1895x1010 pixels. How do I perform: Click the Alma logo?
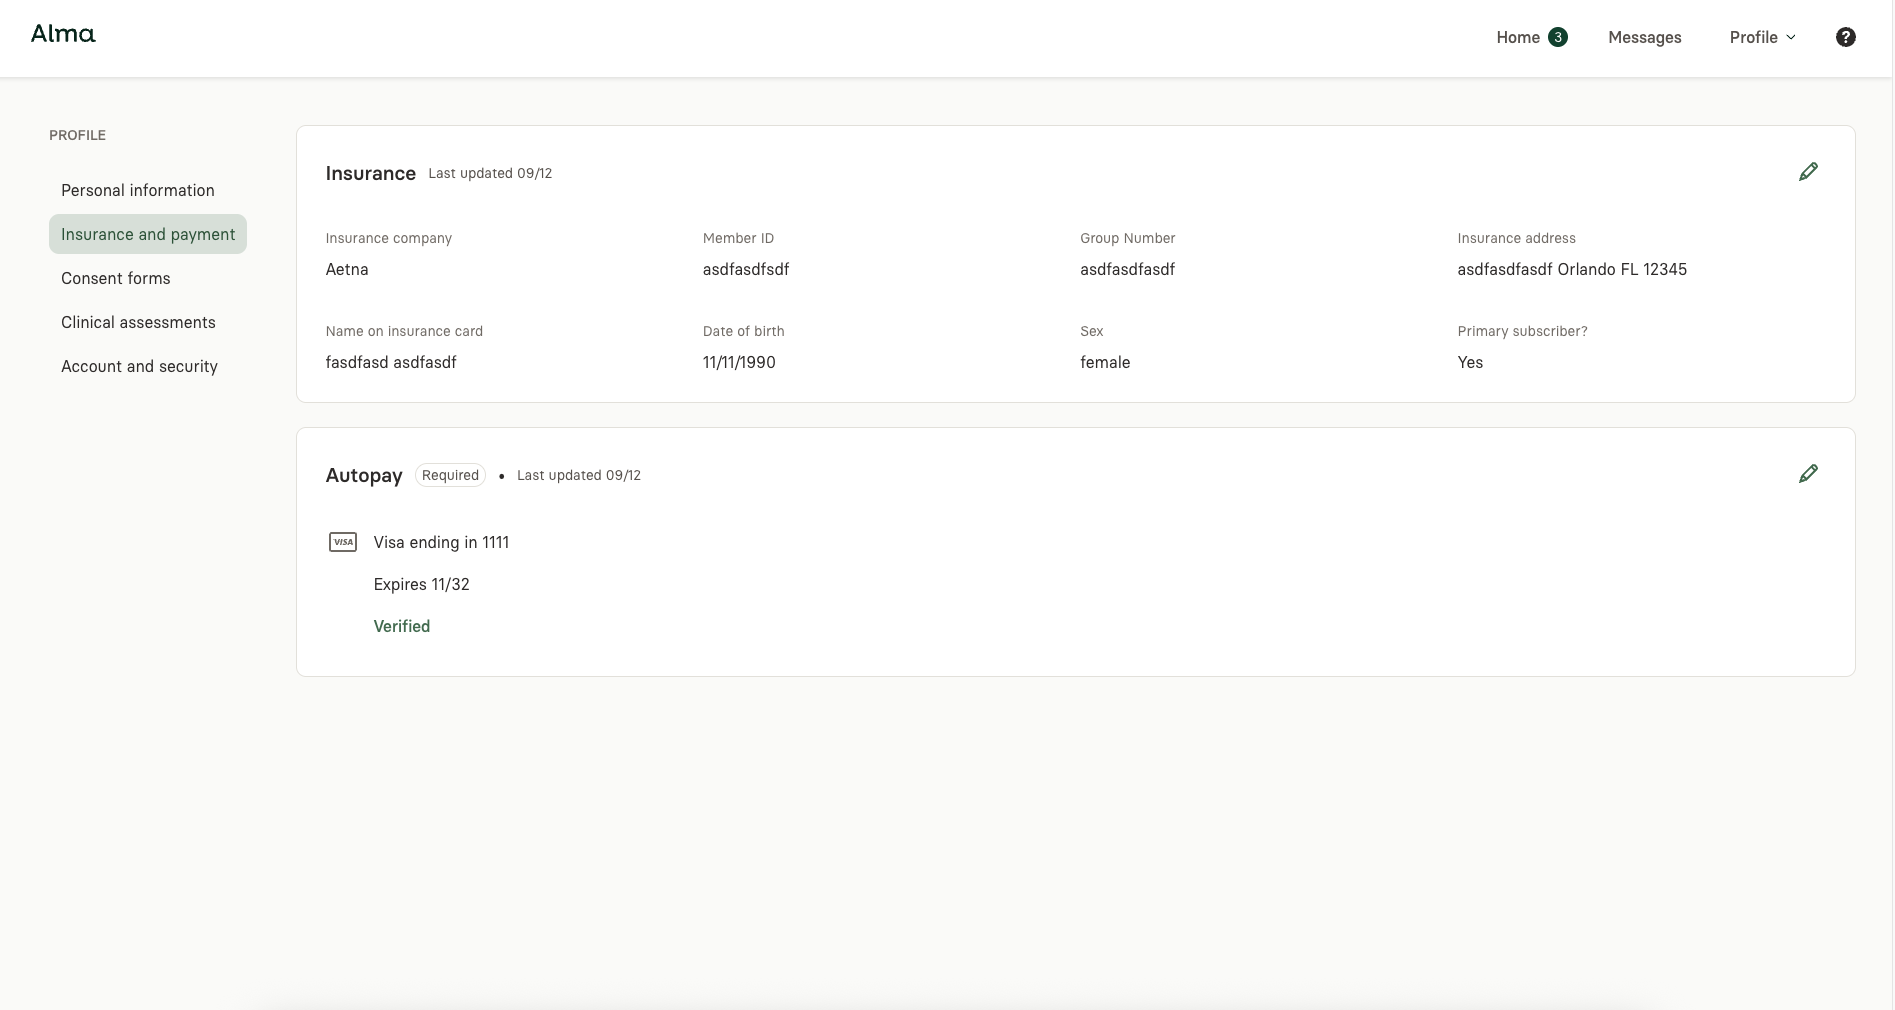62,33
